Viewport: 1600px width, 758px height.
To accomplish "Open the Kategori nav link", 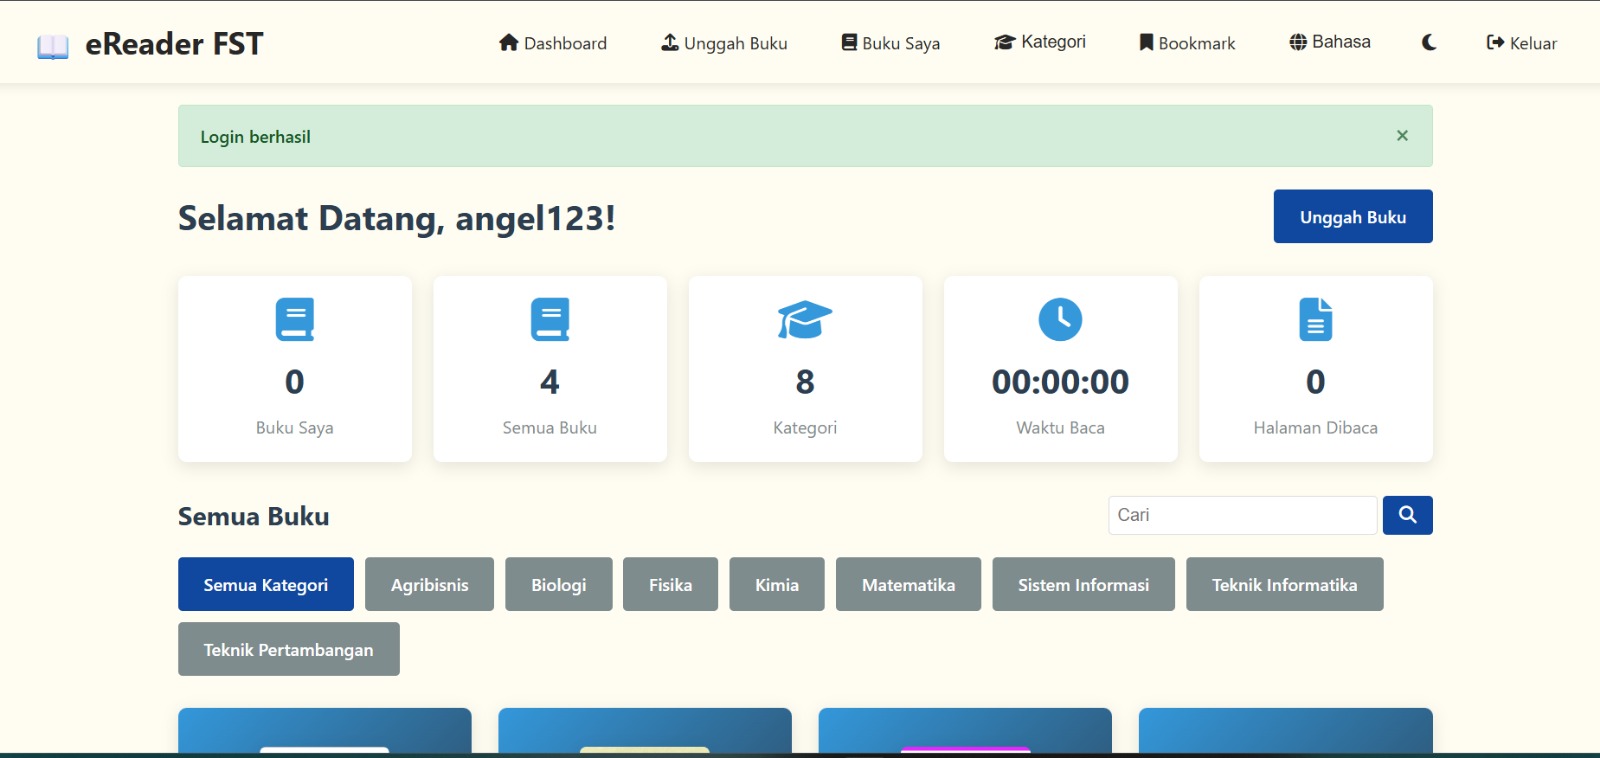I will point(1040,42).
